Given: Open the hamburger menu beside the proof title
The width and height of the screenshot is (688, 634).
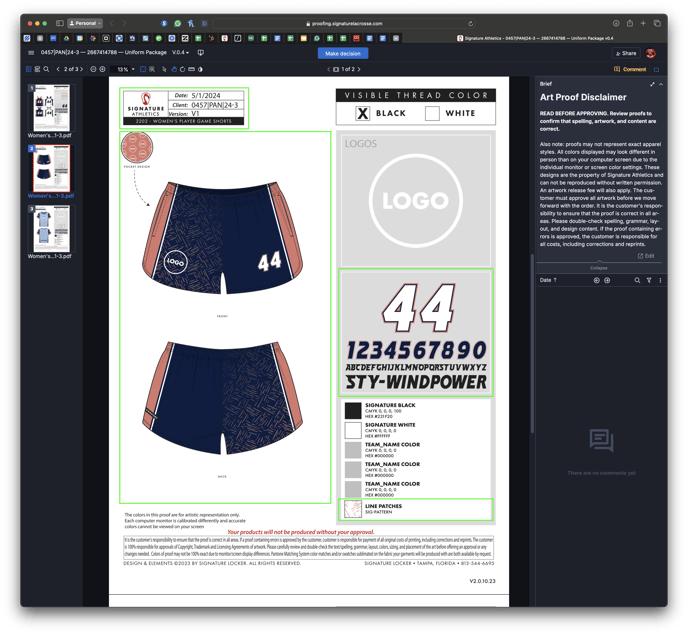Looking at the screenshot, I should point(31,53).
